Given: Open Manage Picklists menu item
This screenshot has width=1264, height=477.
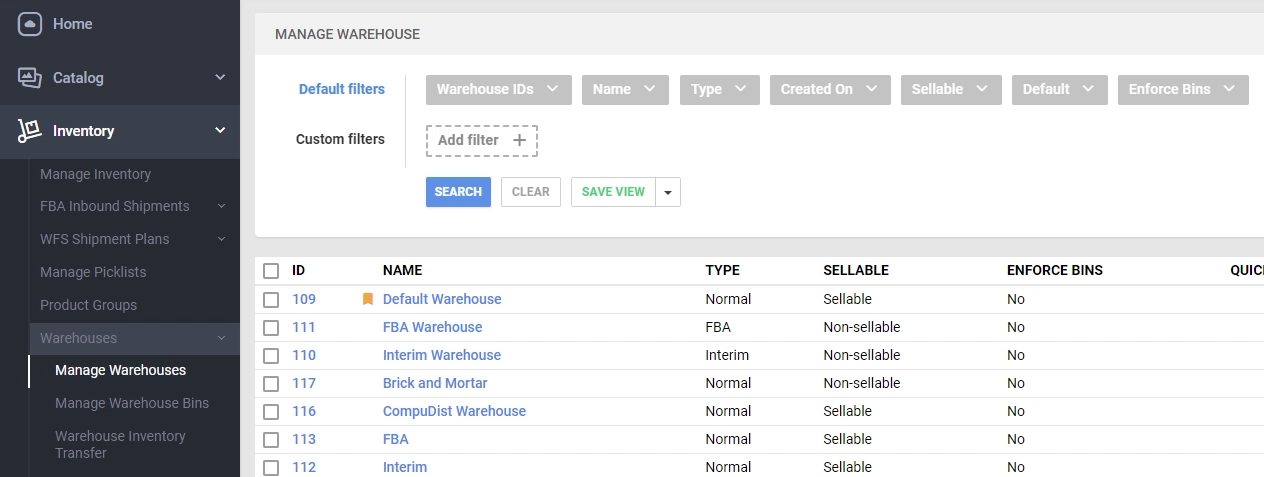Looking at the screenshot, I should click(x=93, y=272).
